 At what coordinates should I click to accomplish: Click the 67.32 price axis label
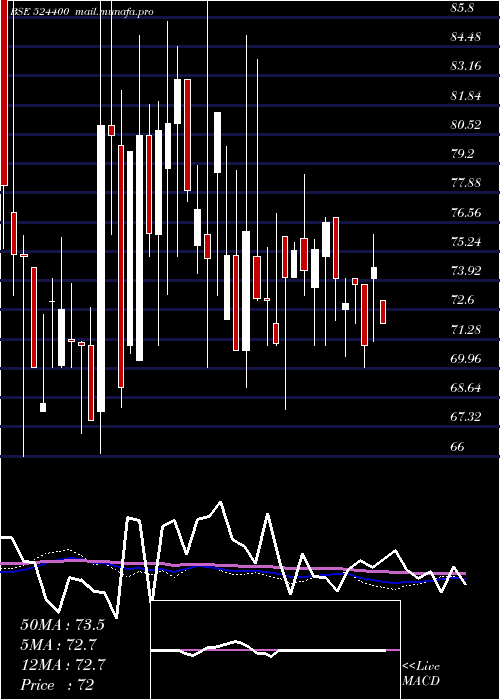466,417
